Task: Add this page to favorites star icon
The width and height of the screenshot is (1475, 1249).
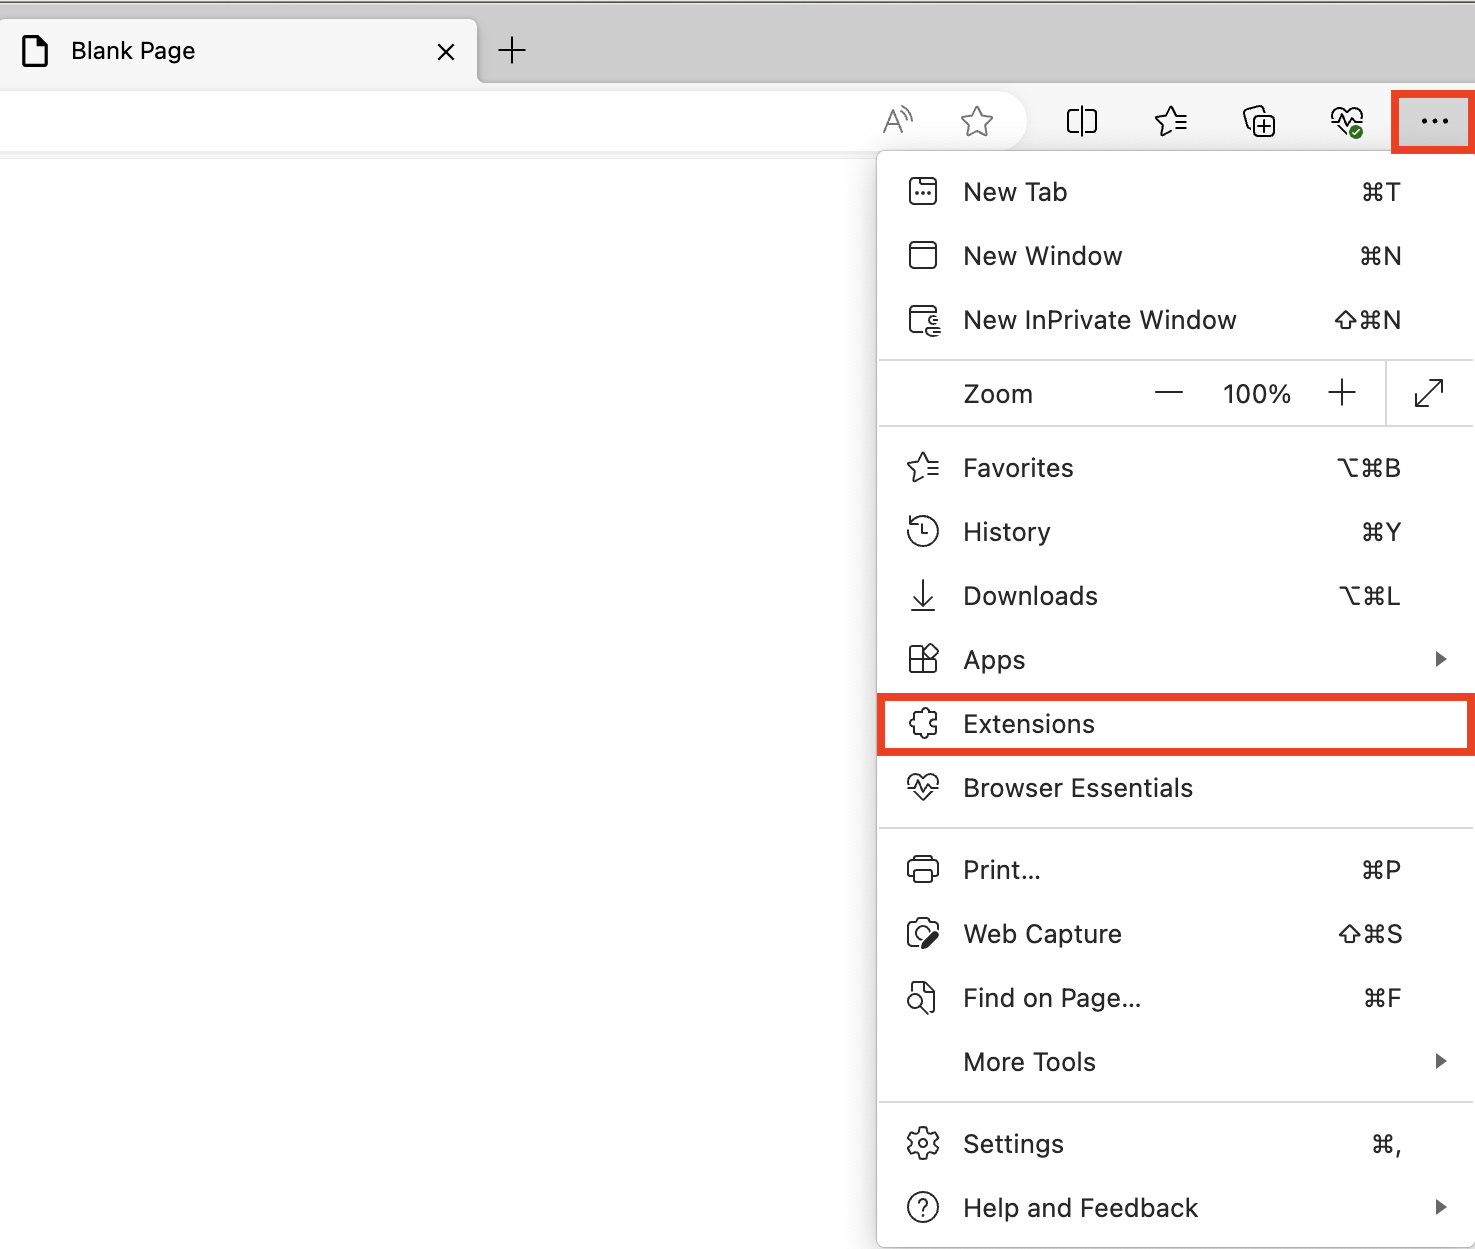Action: (976, 122)
